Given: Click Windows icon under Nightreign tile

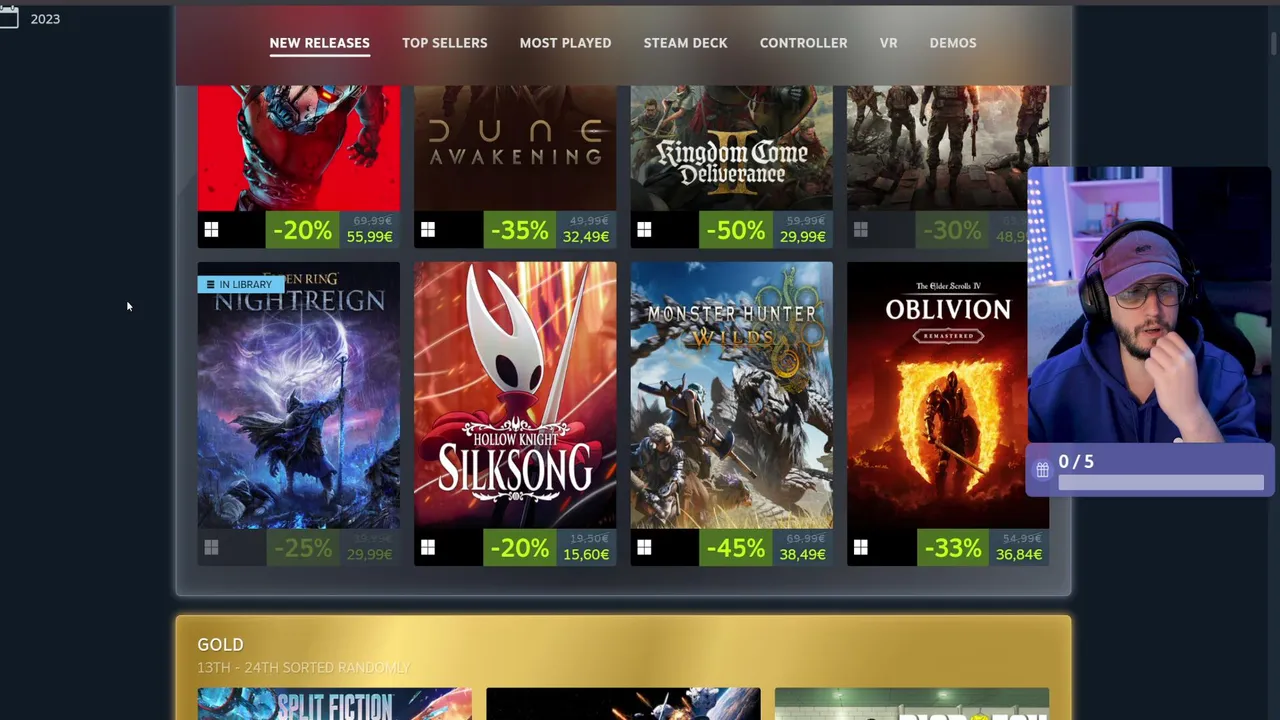Looking at the screenshot, I should 211,547.
